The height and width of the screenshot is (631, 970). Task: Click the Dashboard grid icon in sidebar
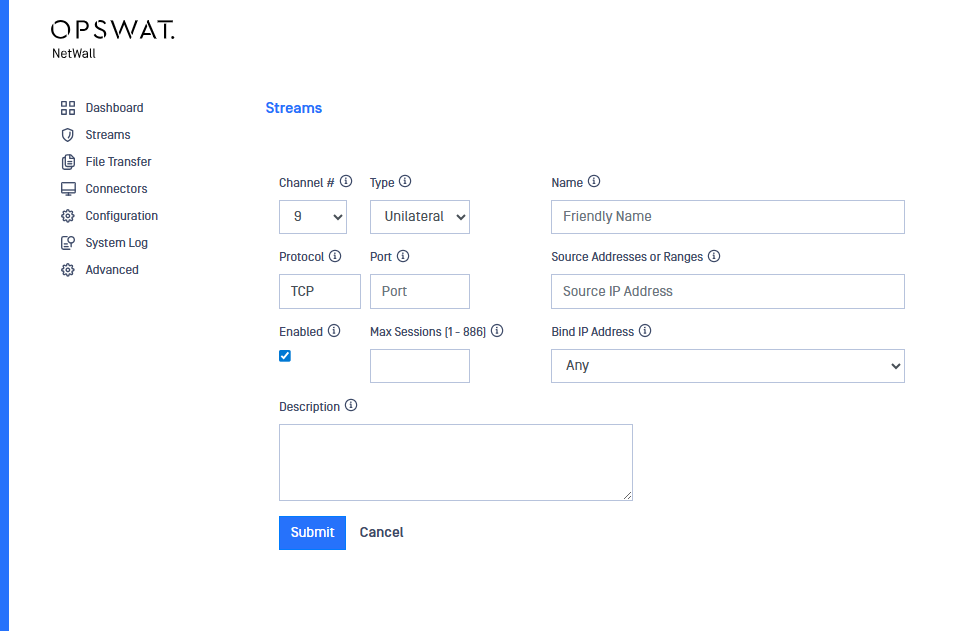click(x=68, y=108)
